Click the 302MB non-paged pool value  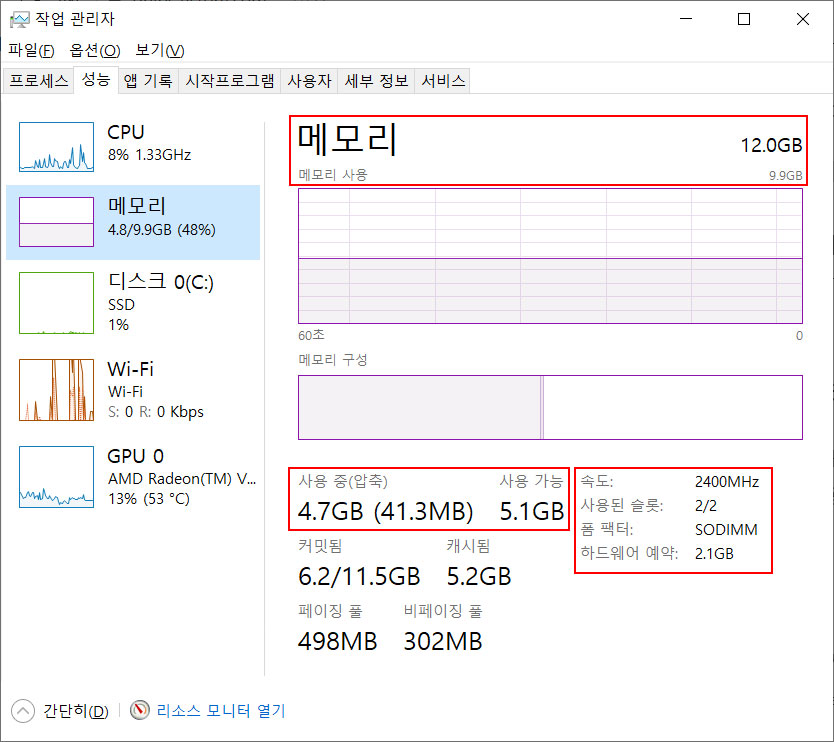tap(443, 641)
